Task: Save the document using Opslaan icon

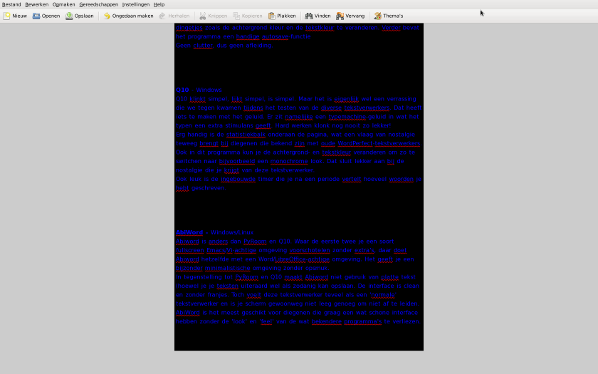Action: (69, 16)
